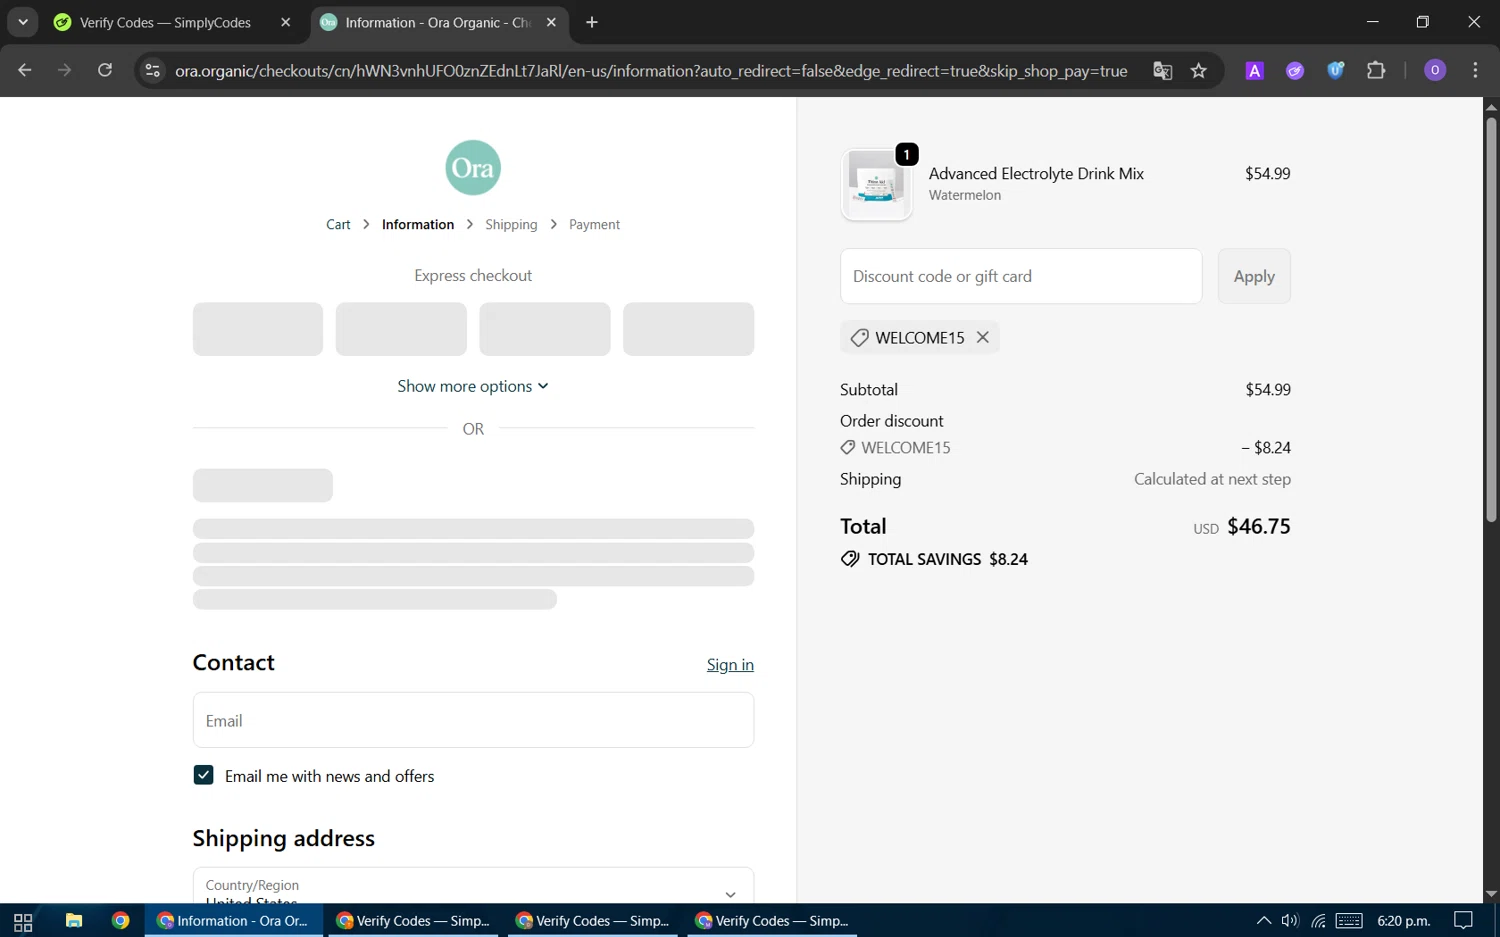
Task: Focus the Email input field
Action: pyautogui.click(x=473, y=720)
